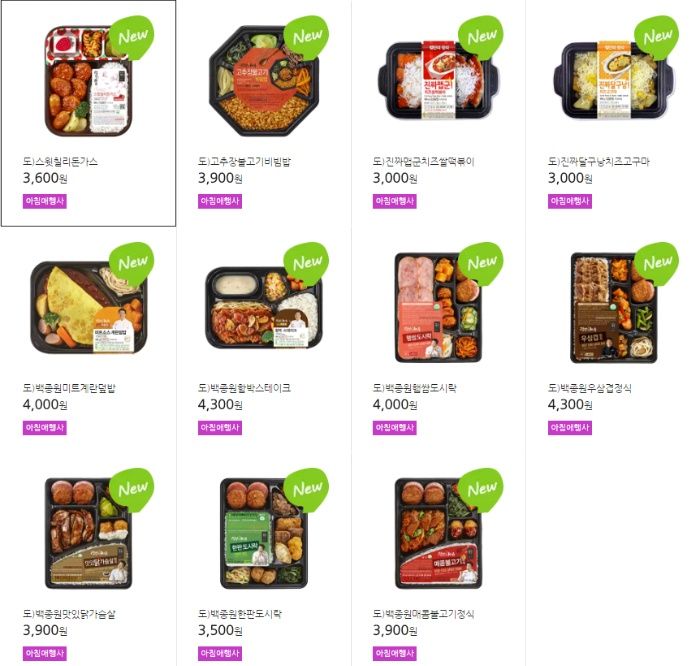Click the New badge on 백종원맛있닭가슴살
This screenshot has height=666, width=700.
tap(131, 490)
